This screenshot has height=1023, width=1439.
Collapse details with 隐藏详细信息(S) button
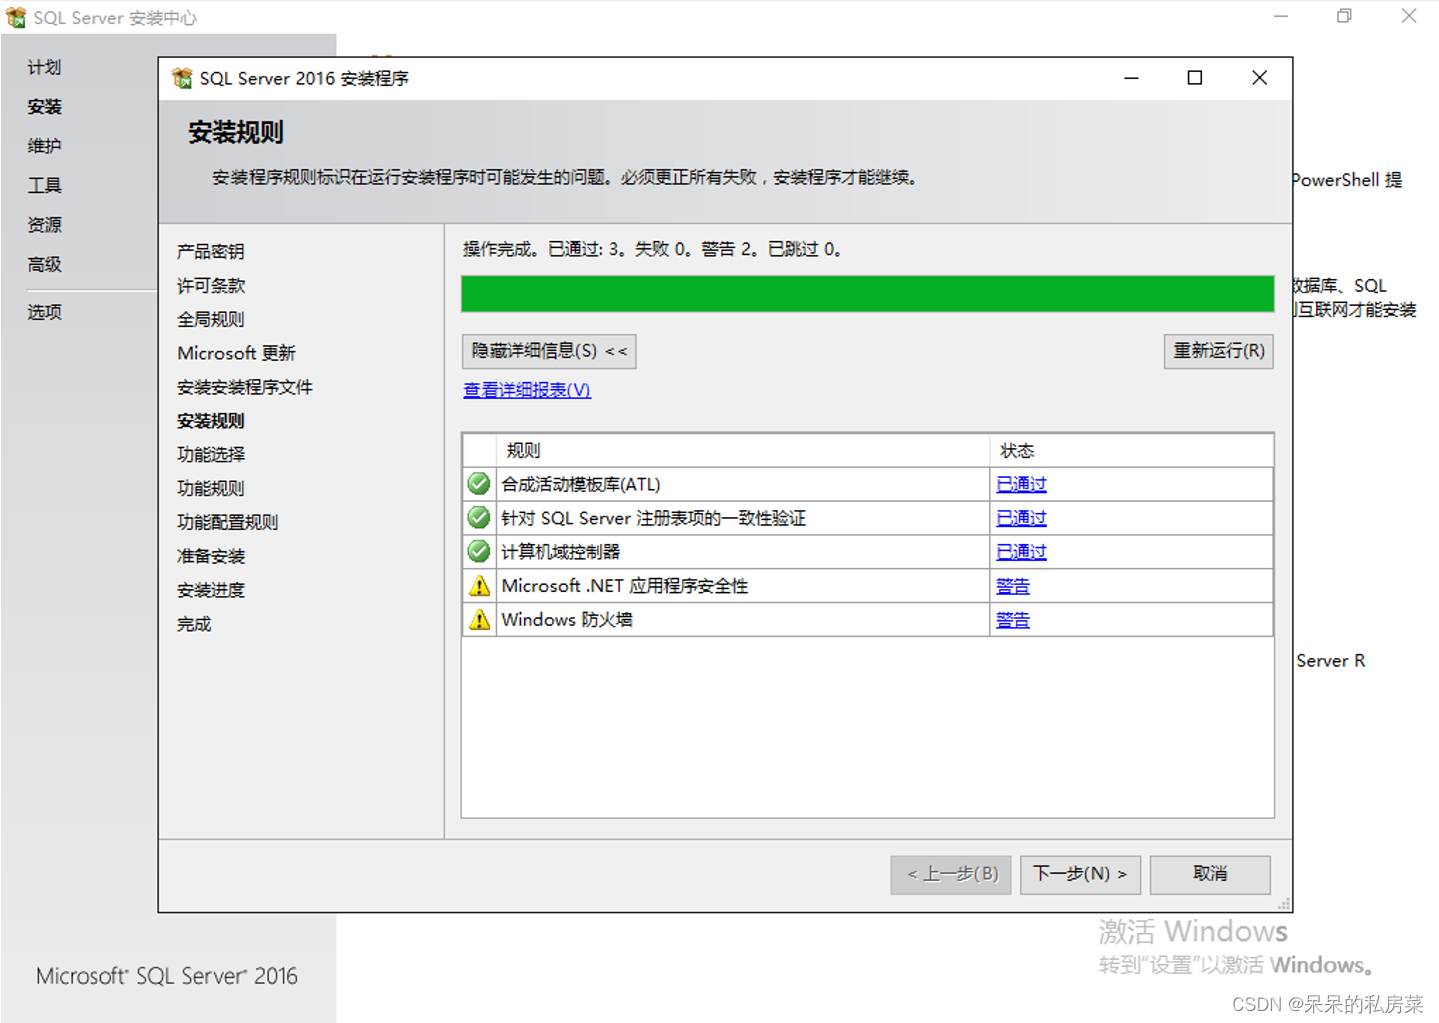549,351
